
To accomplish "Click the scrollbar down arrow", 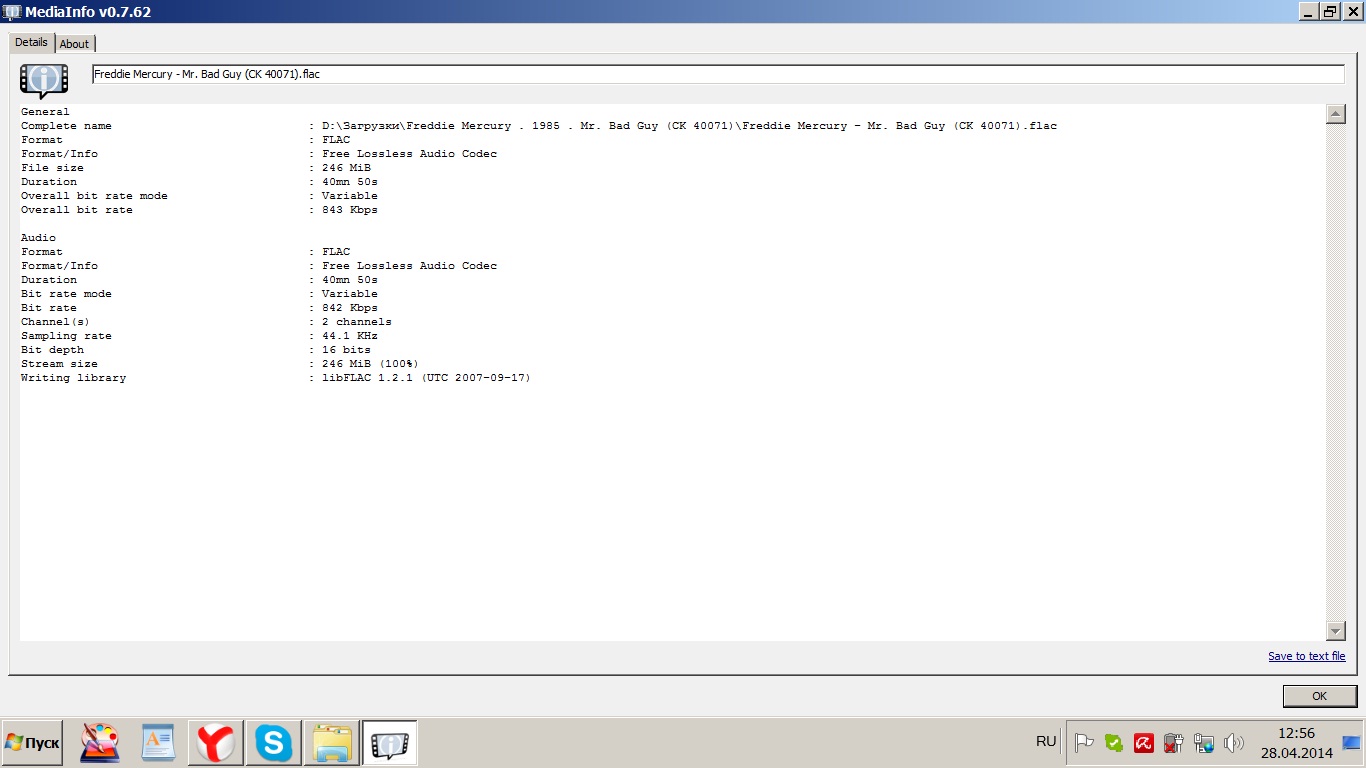I will [x=1335, y=630].
